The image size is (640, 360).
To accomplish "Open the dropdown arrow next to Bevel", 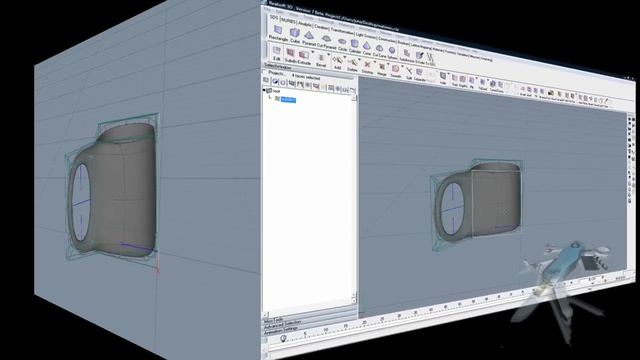I will pos(329,55).
